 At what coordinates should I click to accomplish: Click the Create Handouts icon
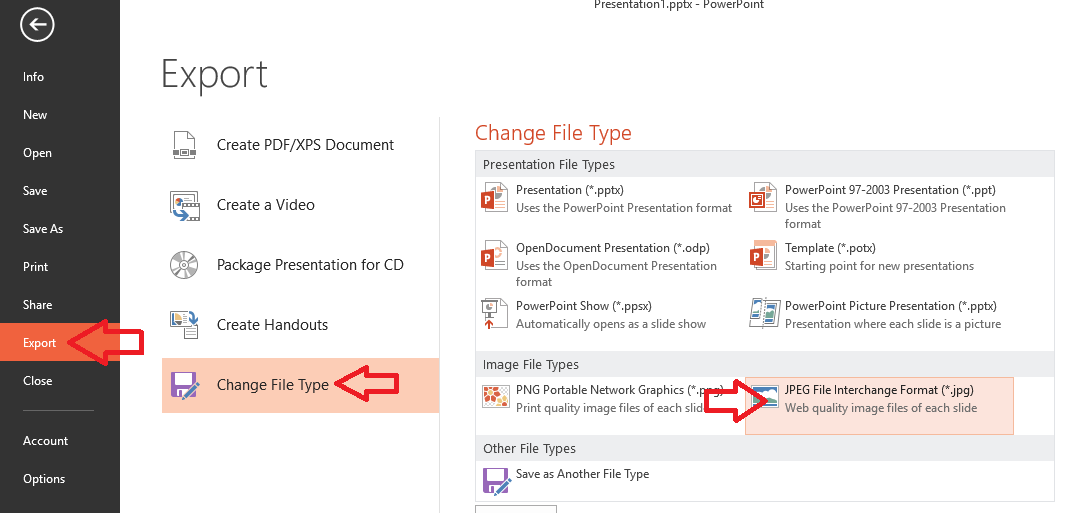[184, 325]
